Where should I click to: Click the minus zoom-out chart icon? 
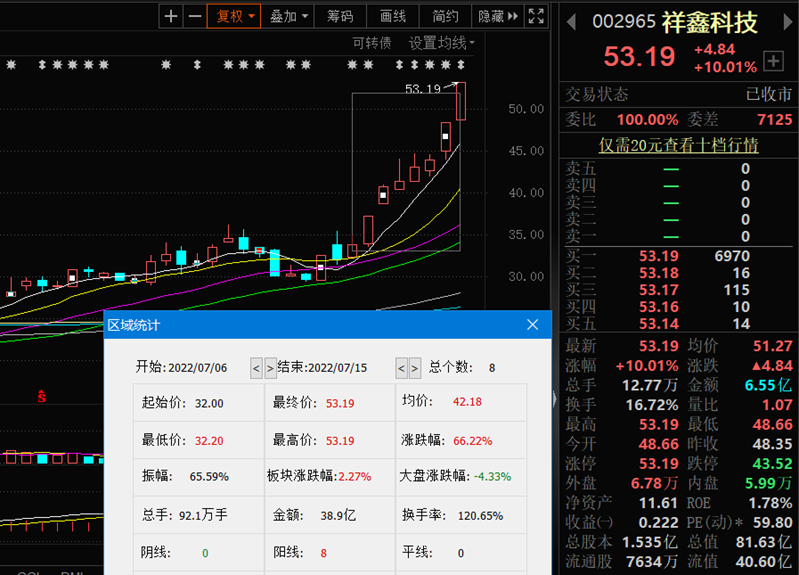coord(194,16)
